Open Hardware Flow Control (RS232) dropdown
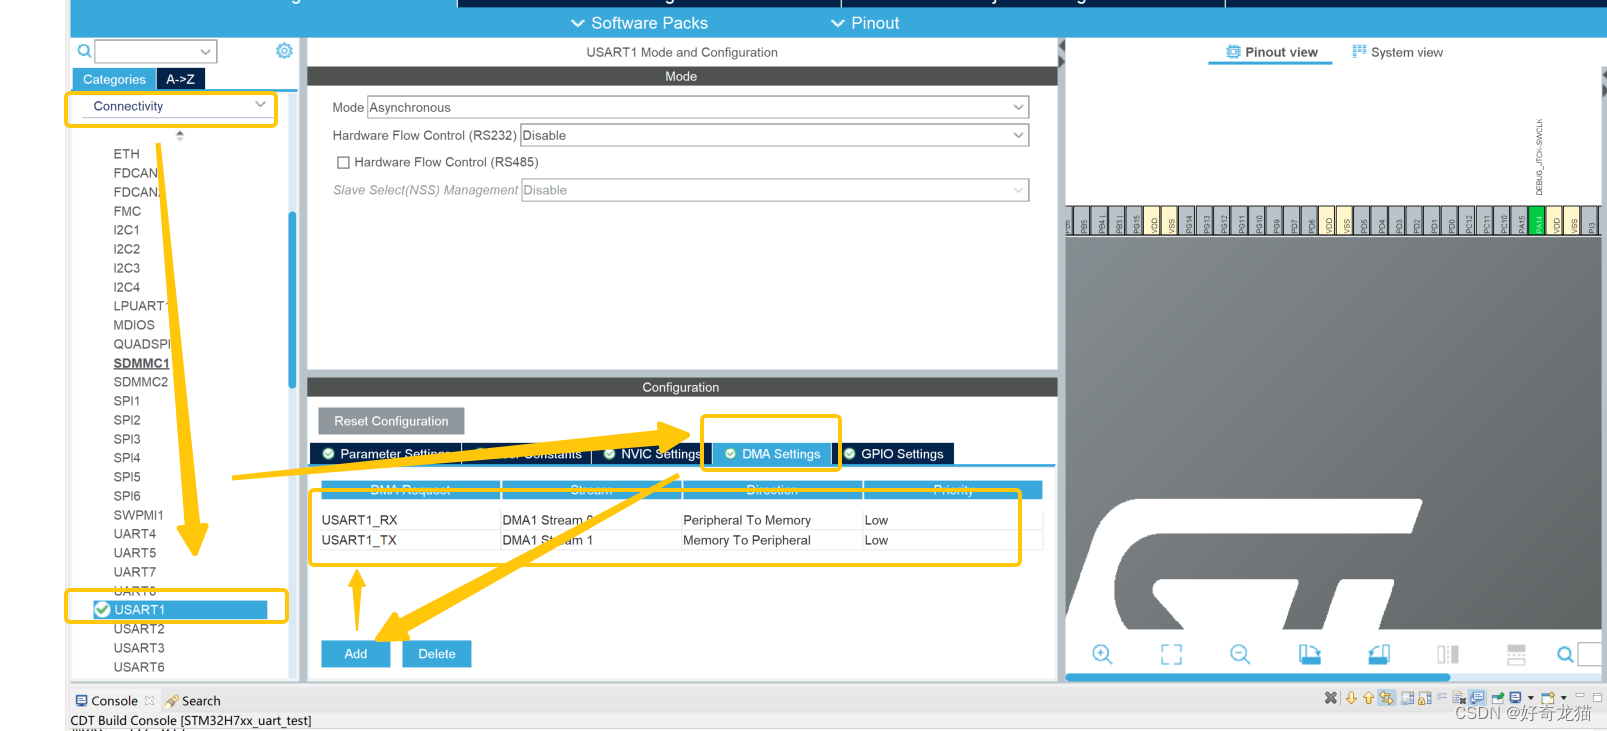1607x731 pixels. pyautogui.click(x=774, y=135)
